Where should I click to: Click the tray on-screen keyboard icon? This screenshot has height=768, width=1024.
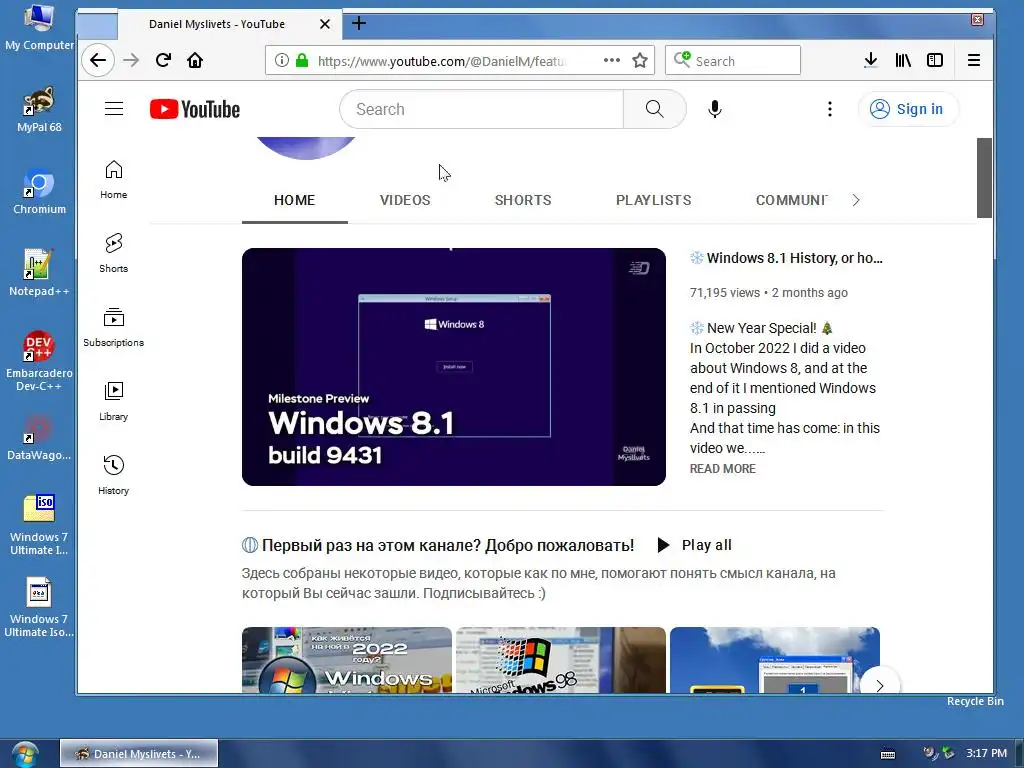pos(888,754)
